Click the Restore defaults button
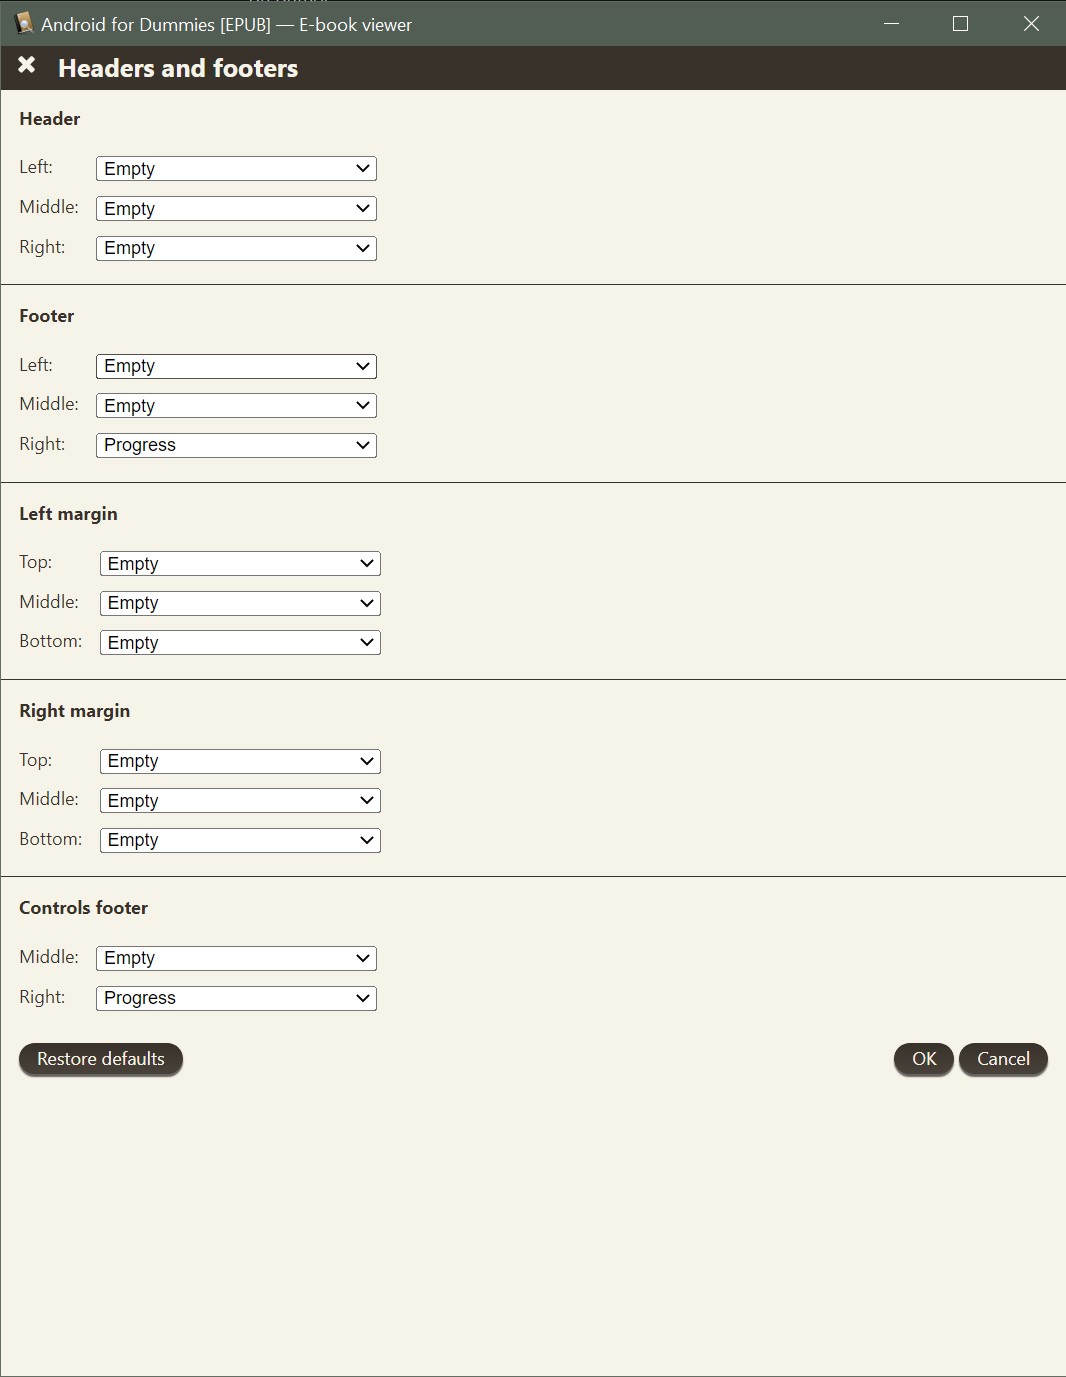The height and width of the screenshot is (1377, 1066). 101,1059
